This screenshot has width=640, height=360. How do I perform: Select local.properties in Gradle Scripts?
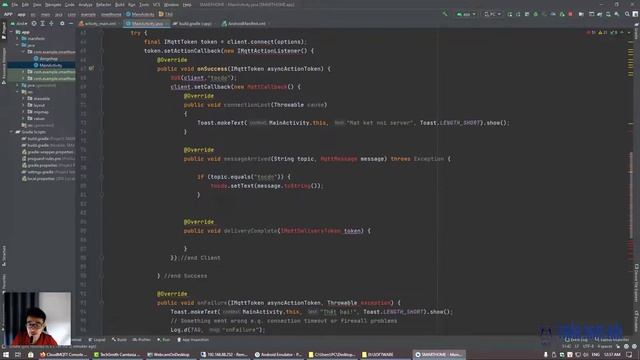pos(48,178)
